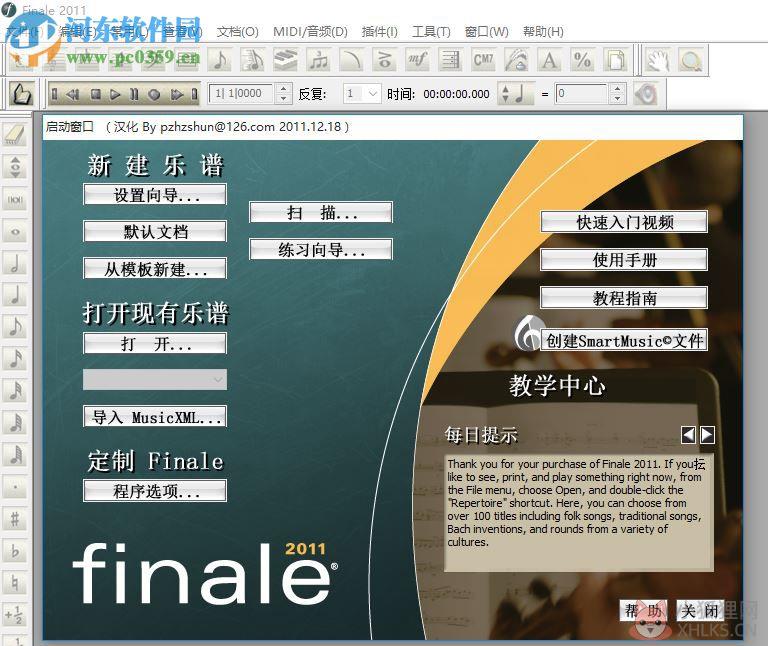Click the 打开... button
The height and width of the screenshot is (646, 768).
coord(155,343)
